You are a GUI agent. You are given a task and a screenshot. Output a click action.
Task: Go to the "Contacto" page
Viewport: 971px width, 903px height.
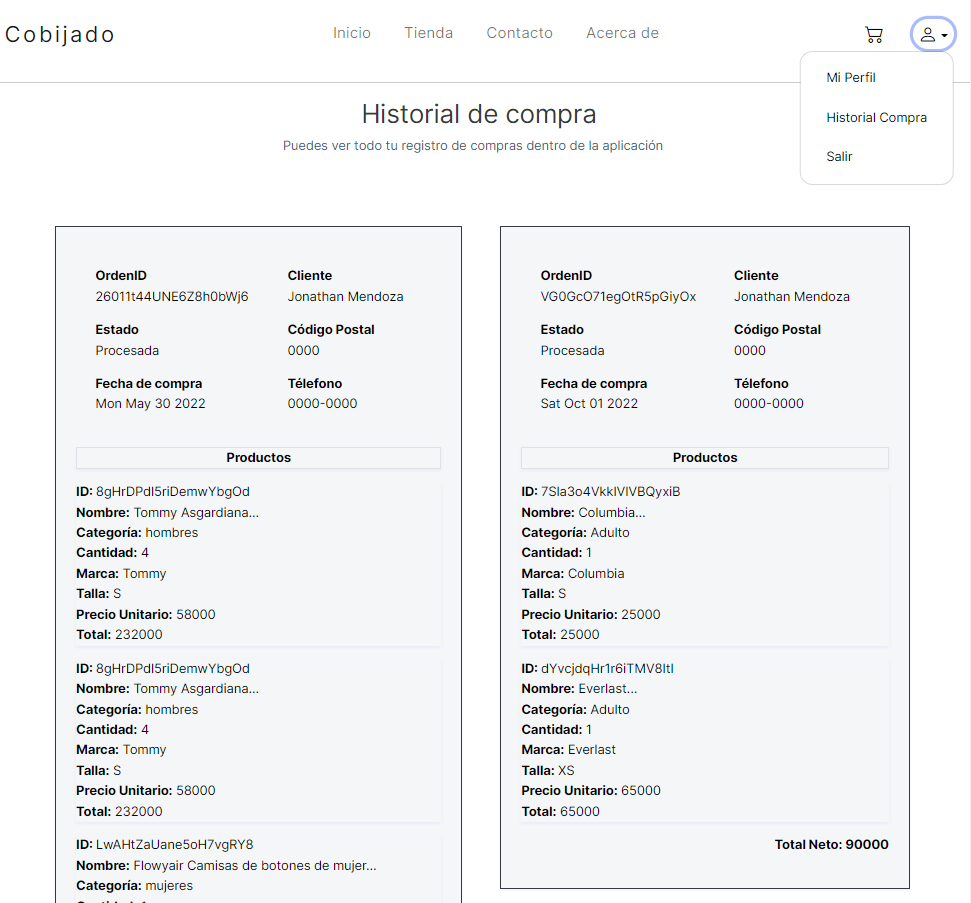[519, 33]
